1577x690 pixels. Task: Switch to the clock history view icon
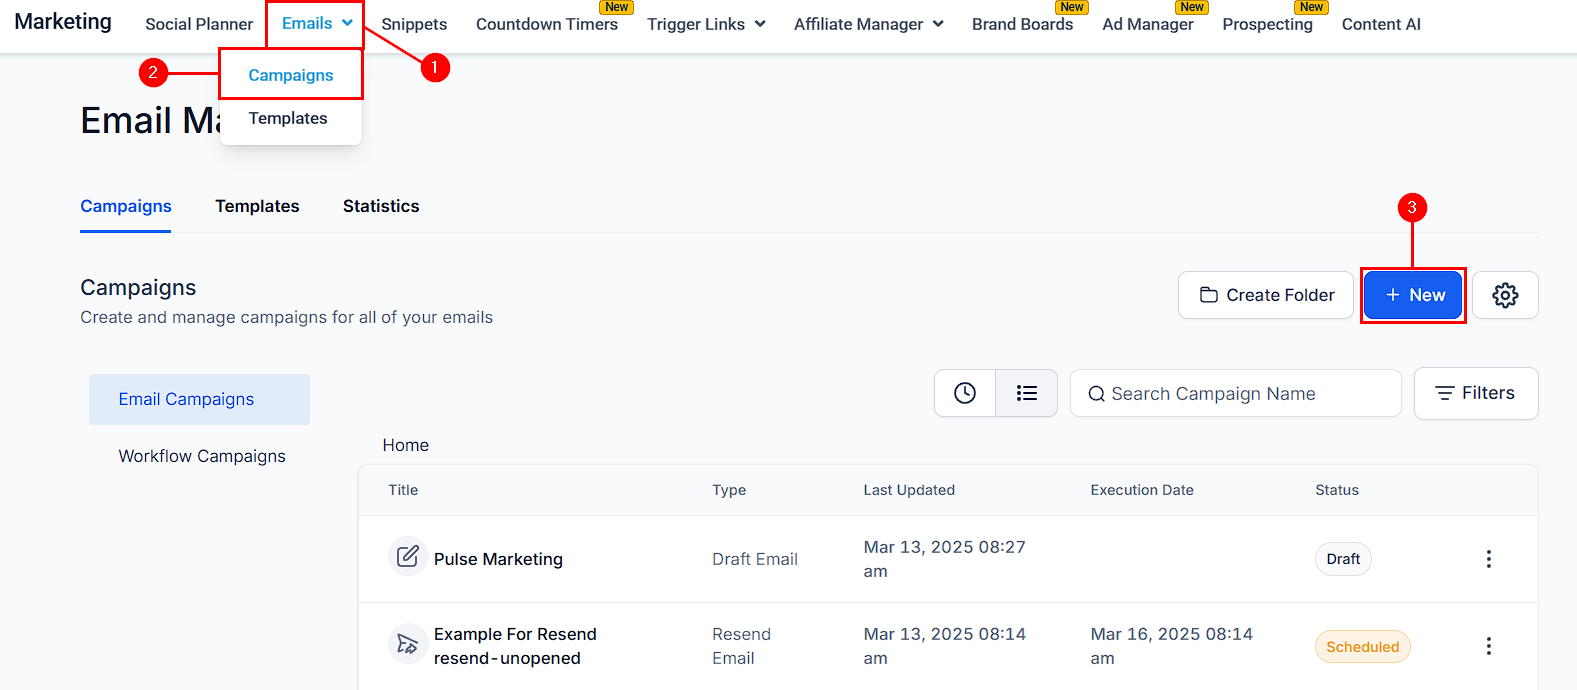965,393
